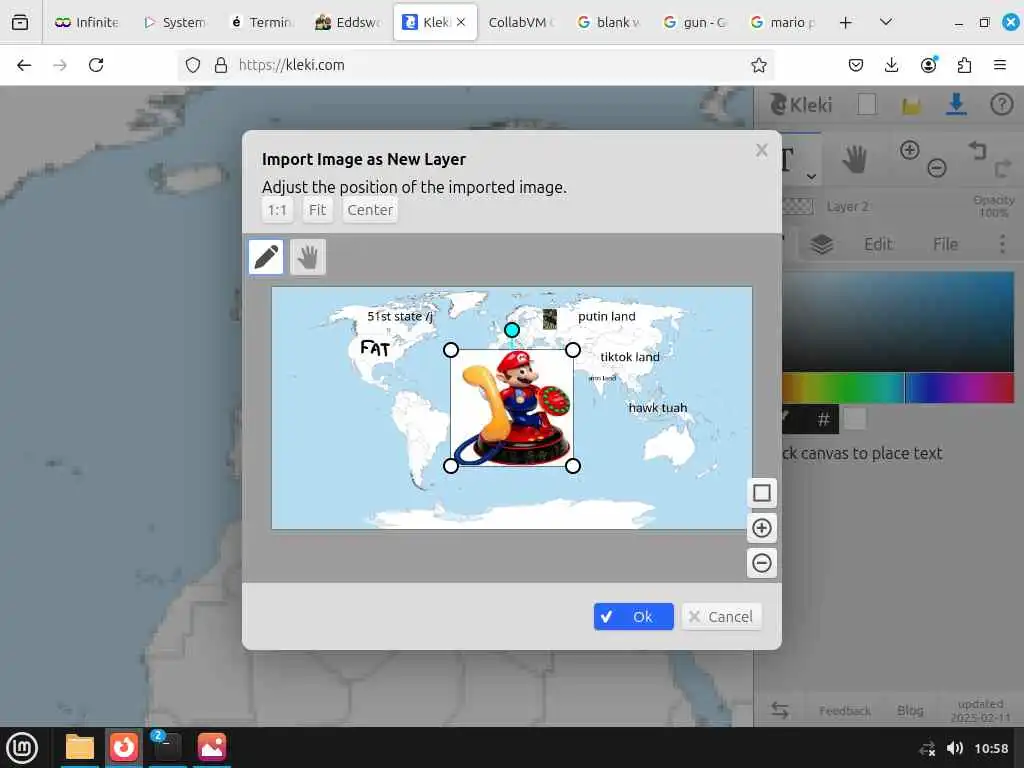Click the zoom-in plus icon in import dialog
The height and width of the screenshot is (768, 1024).
(x=761, y=528)
